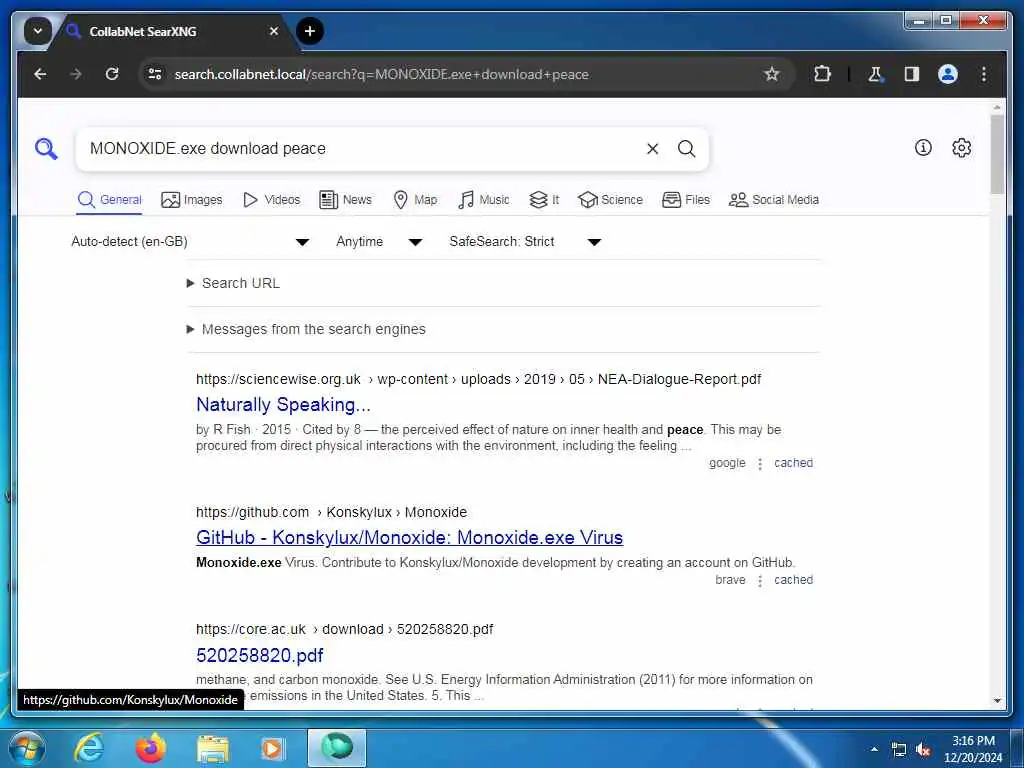The height and width of the screenshot is (768, 1024).
Task: Switch to the Map category tab
Action: pyautogui.click(x=415, y=200)
